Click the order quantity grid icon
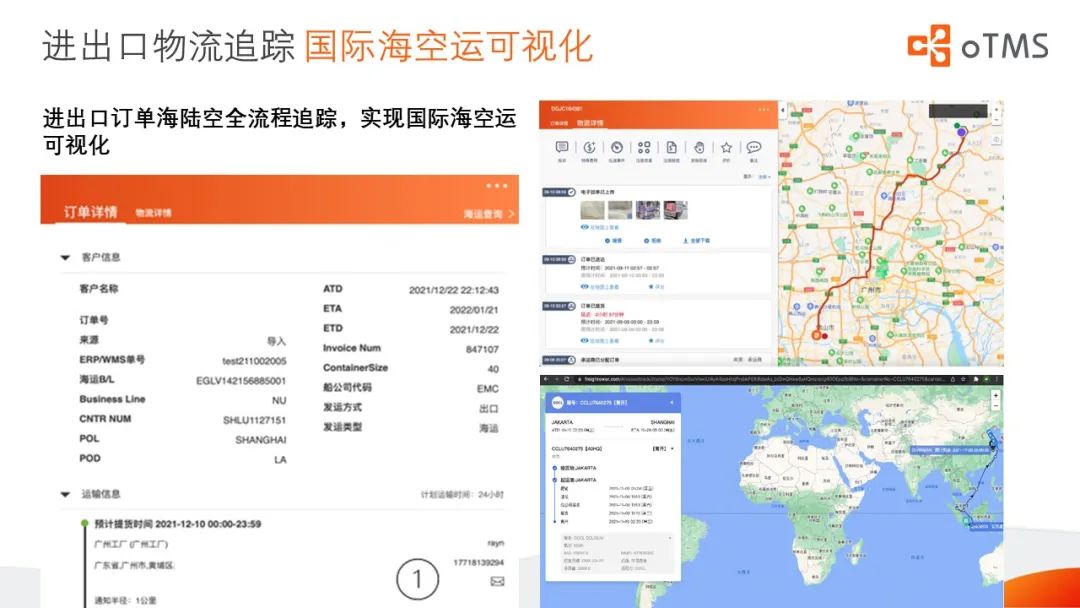Image resolution: width=1080 pixels, height=608 pixels. tap(644, 147)
